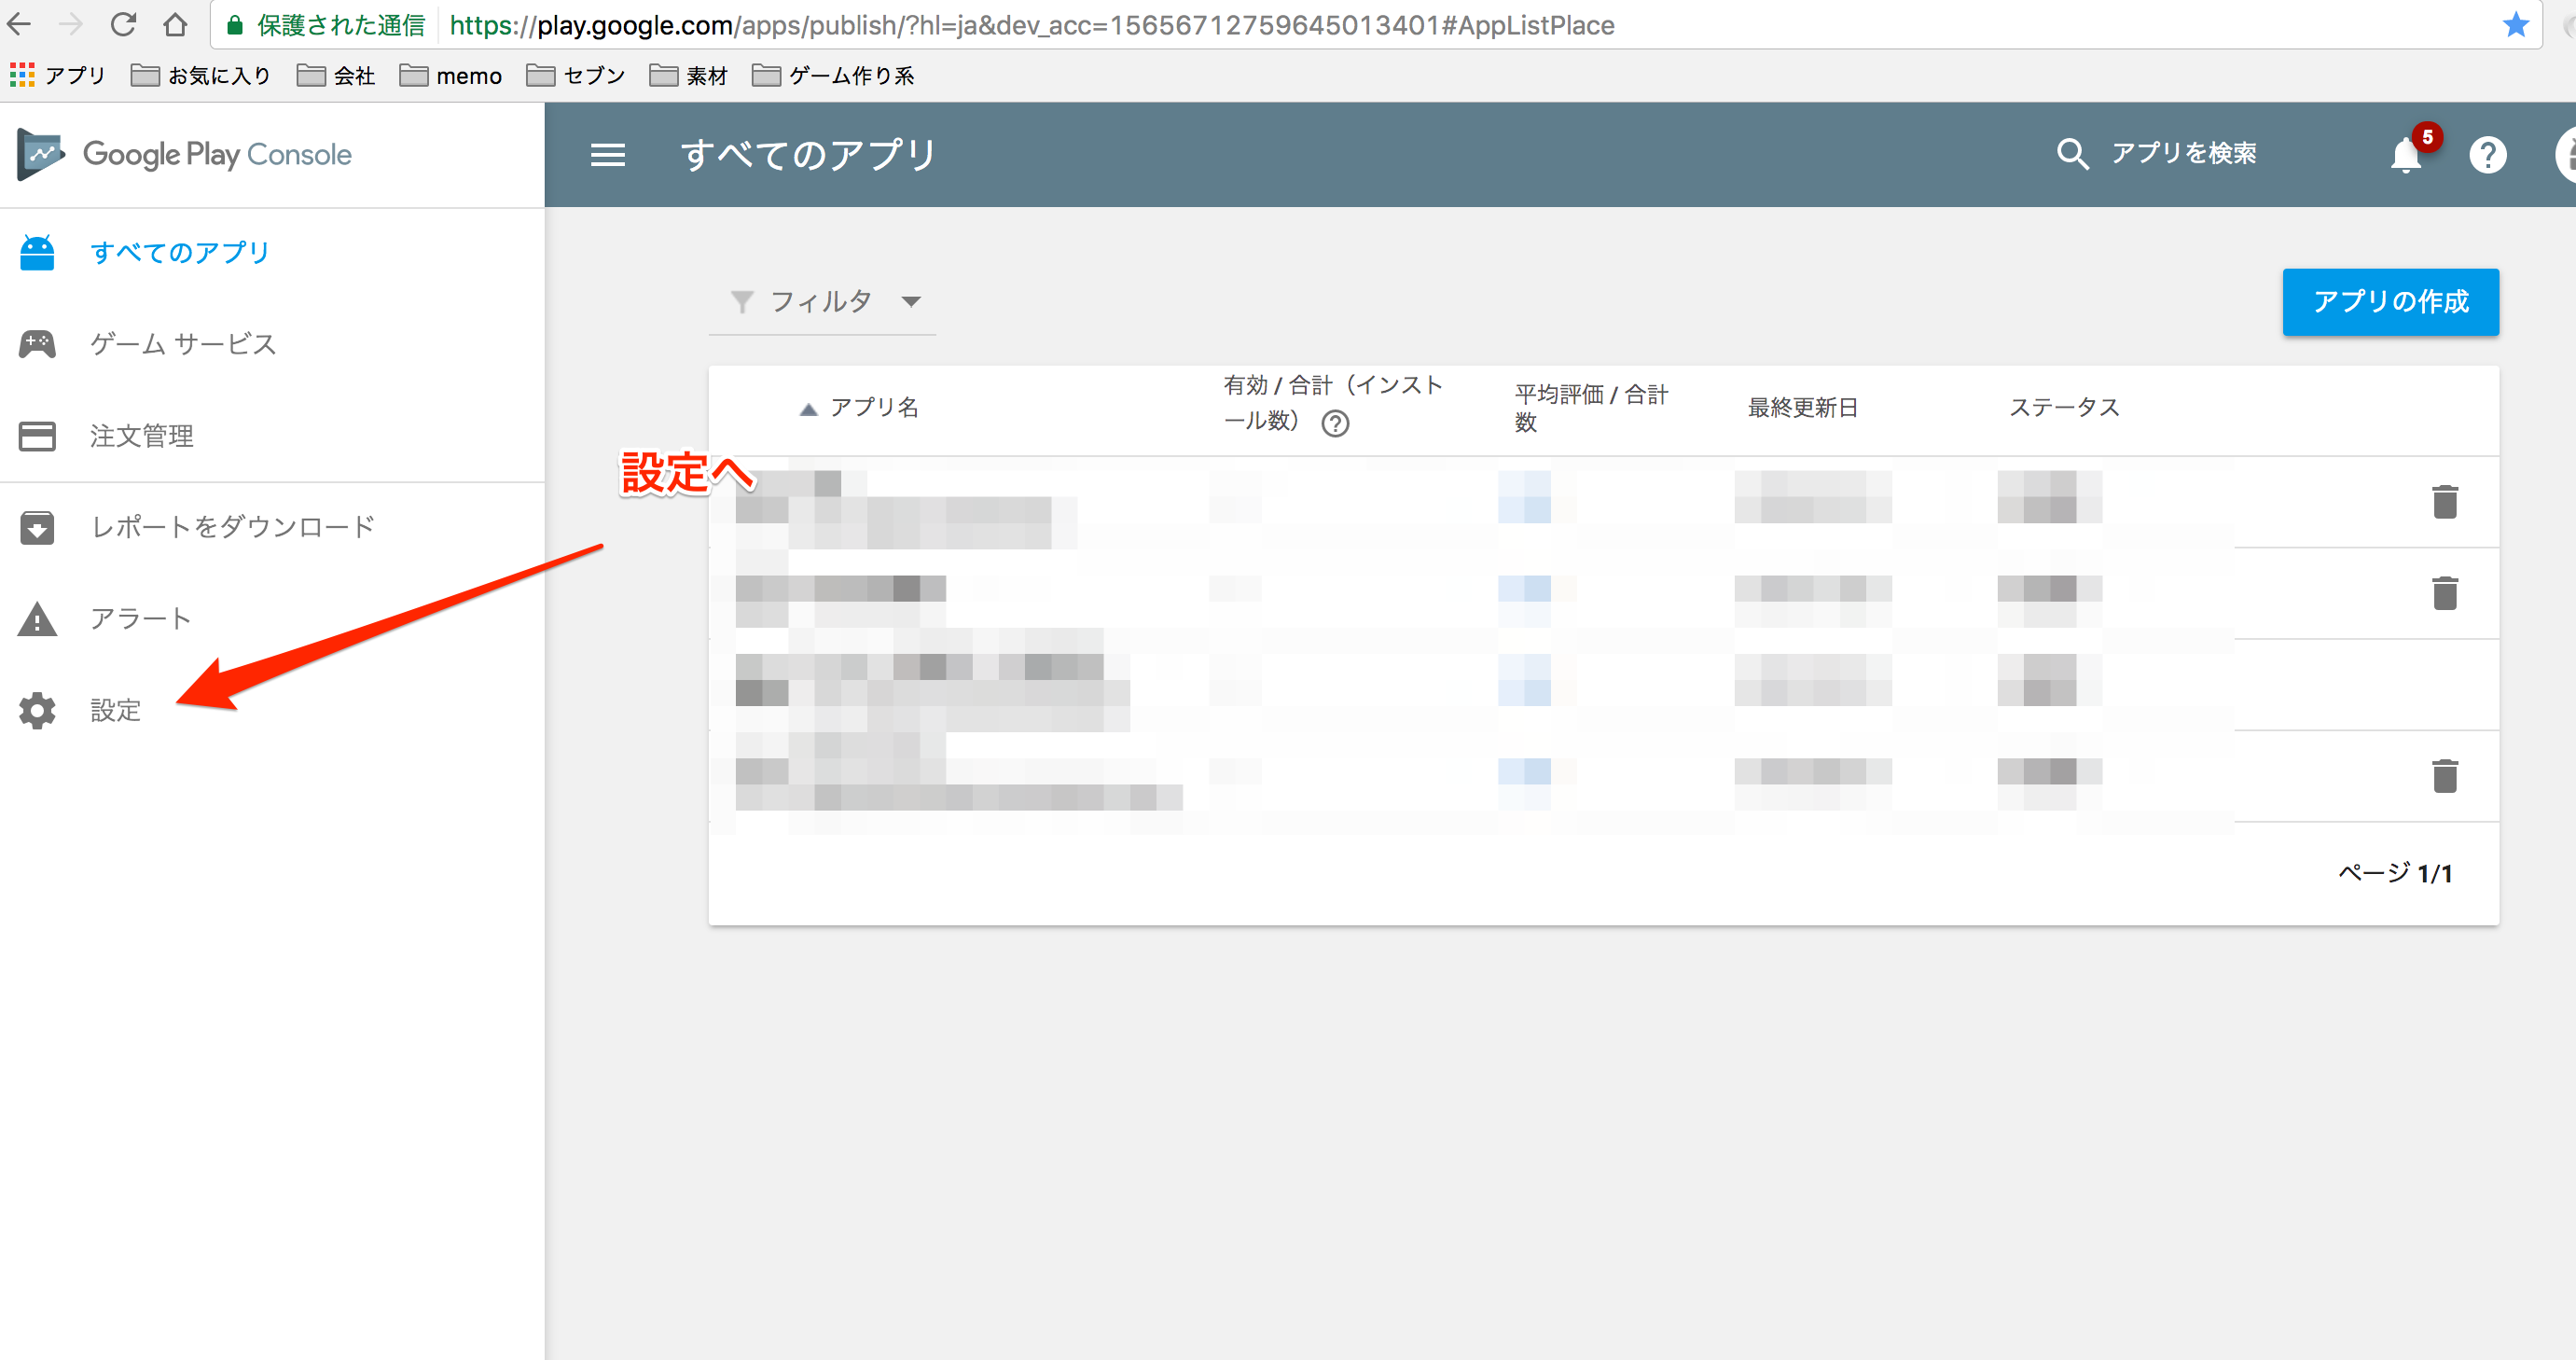Open help via the question mark icon
The height and width of the screenshot is (1360, 2576).
tap(2488, 155)
